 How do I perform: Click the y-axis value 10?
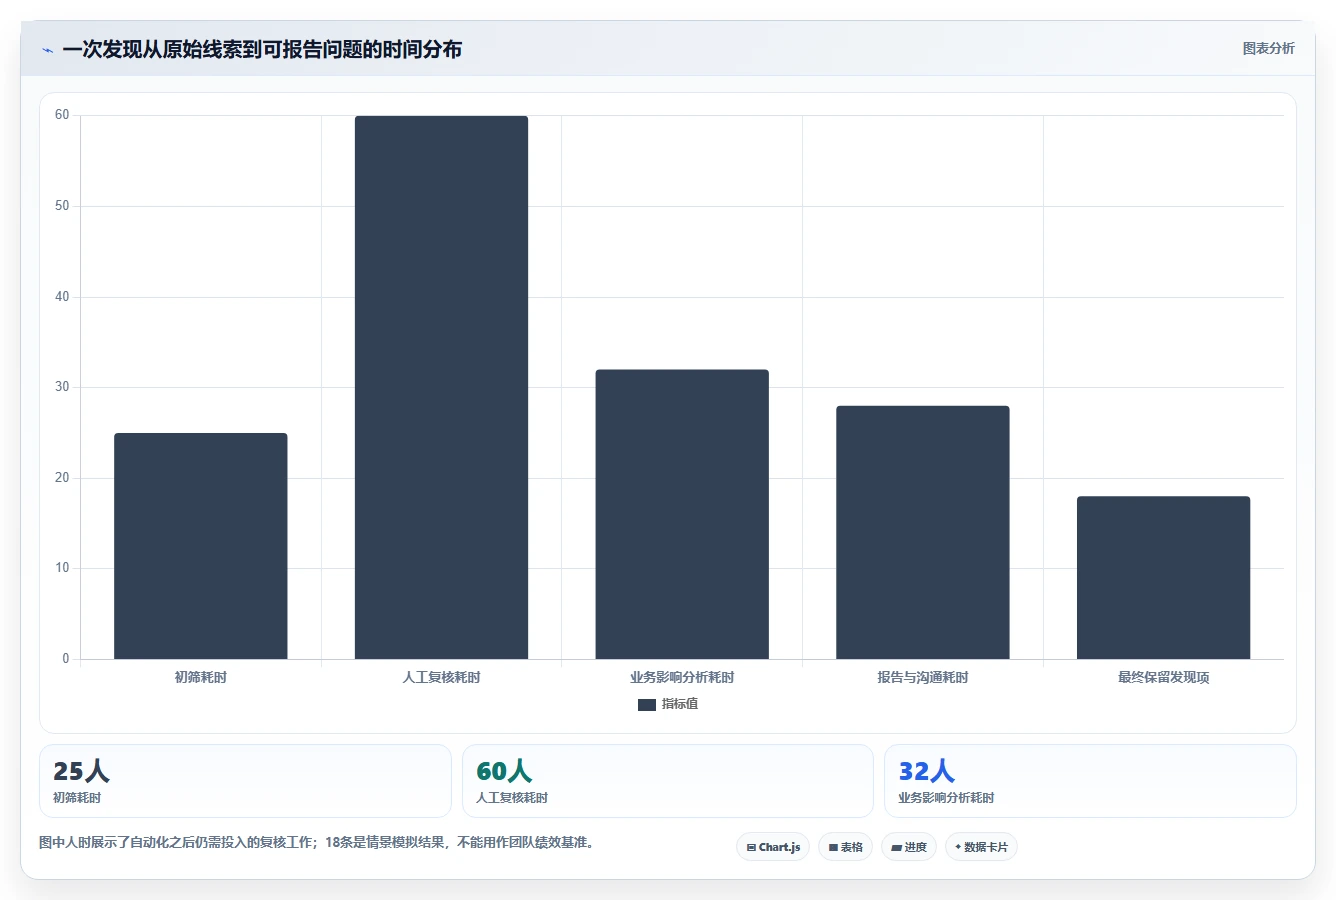click(x=62, y=568)
